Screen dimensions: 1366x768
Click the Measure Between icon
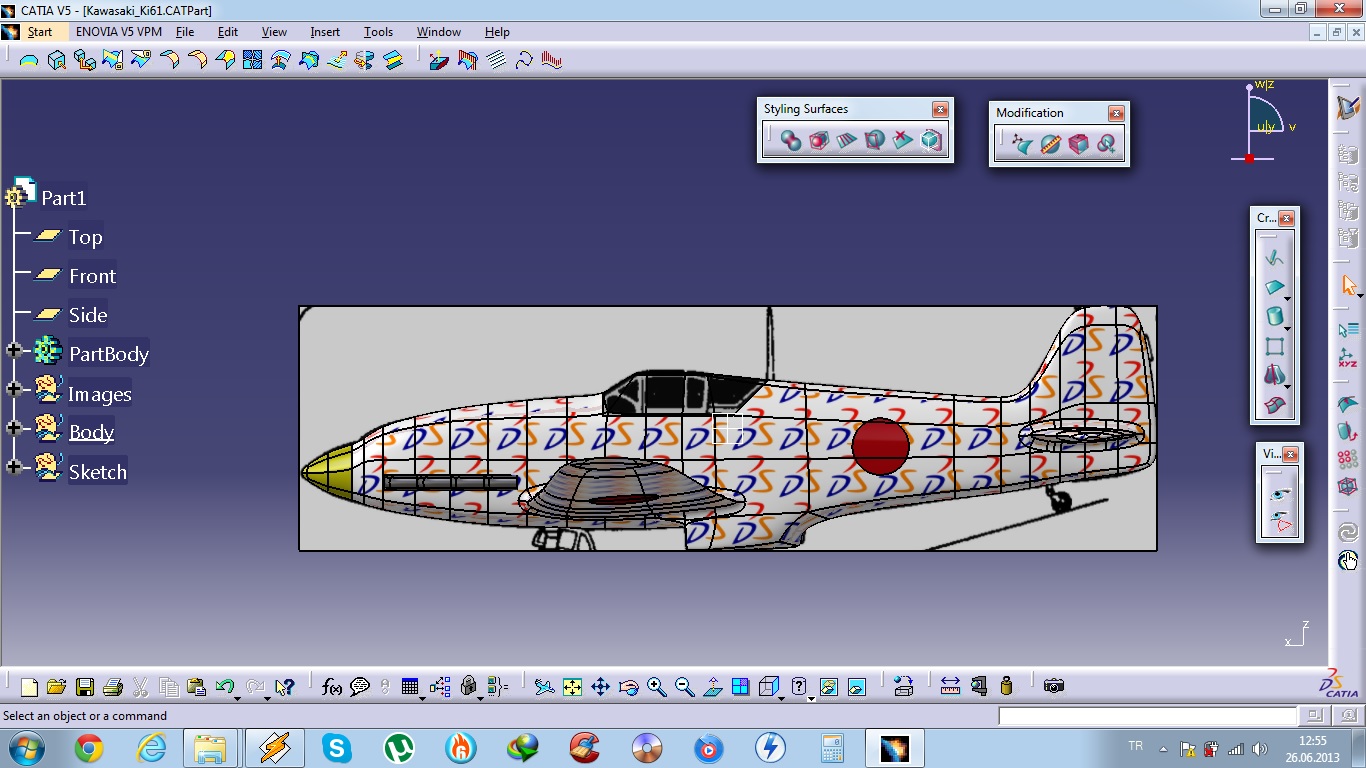click(x=950, y=686)
